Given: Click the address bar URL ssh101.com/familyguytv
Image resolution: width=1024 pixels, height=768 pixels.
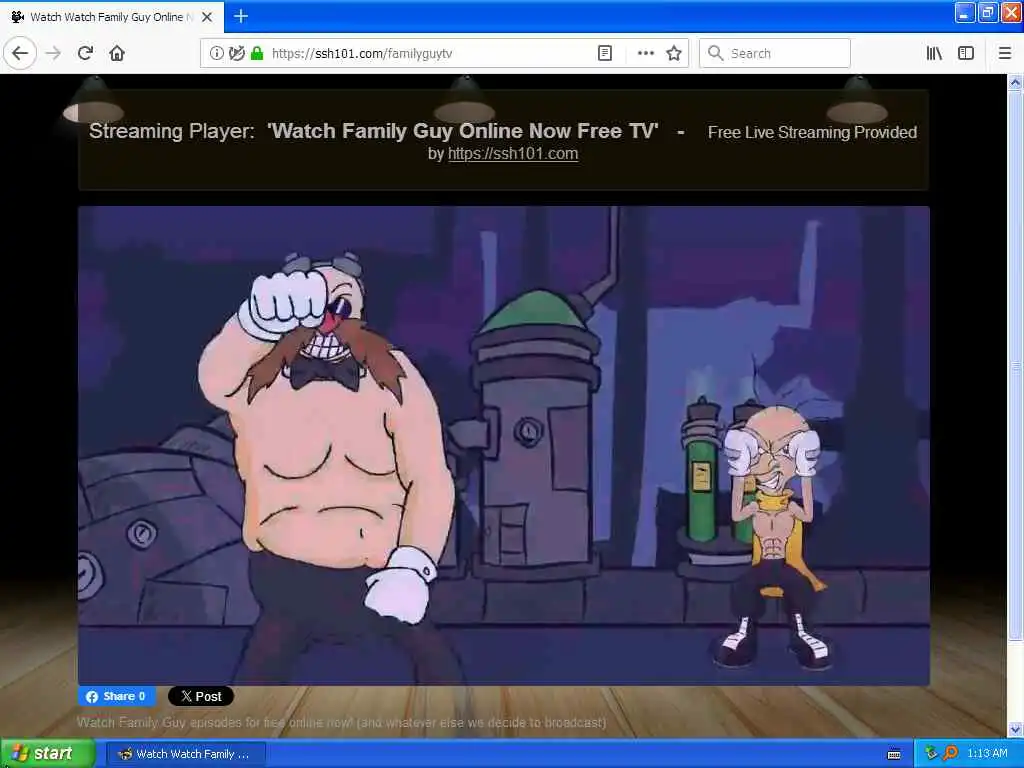Looking at the screenshot, I should [x=362, y=54].
